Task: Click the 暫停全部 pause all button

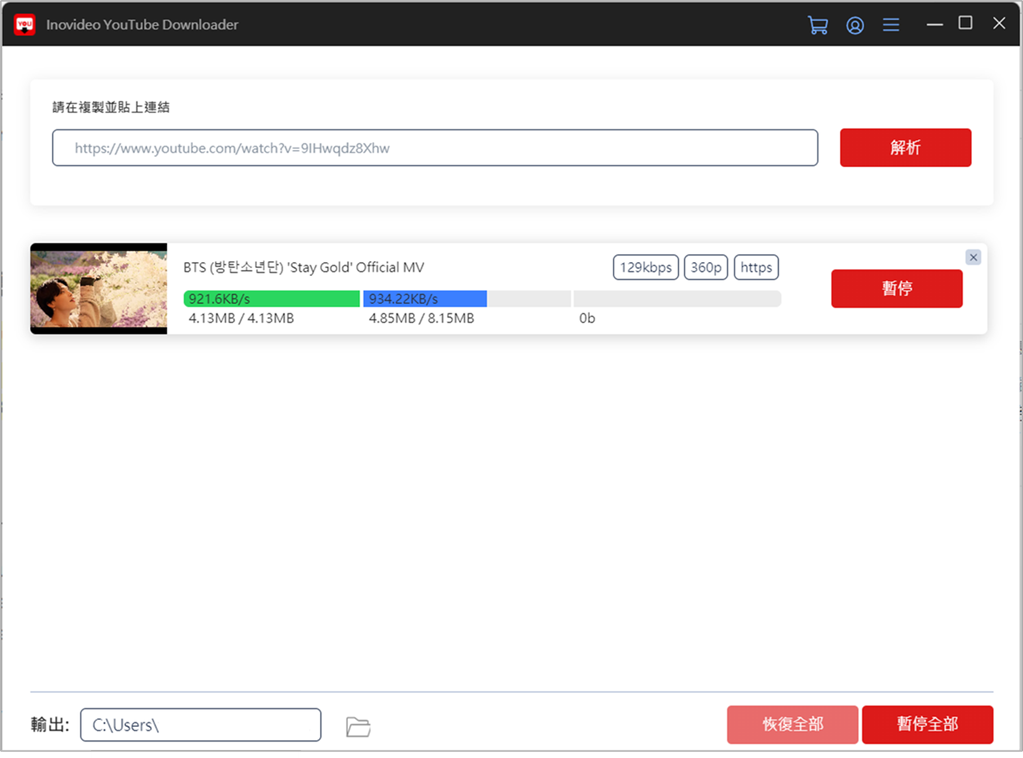Action: pos(927,724)
